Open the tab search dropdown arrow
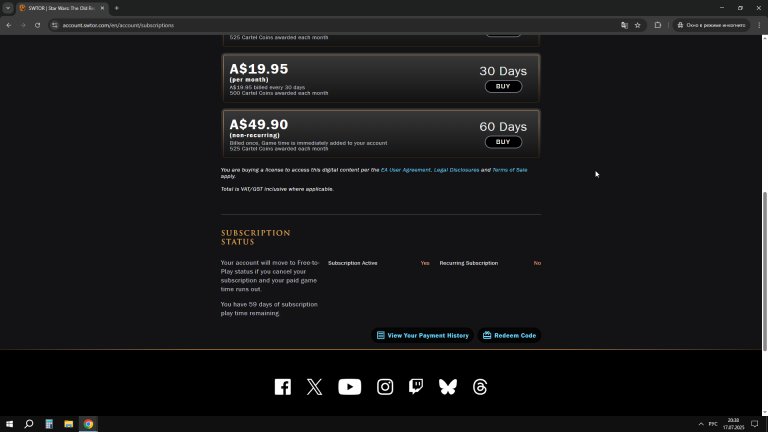 [8, 8]
